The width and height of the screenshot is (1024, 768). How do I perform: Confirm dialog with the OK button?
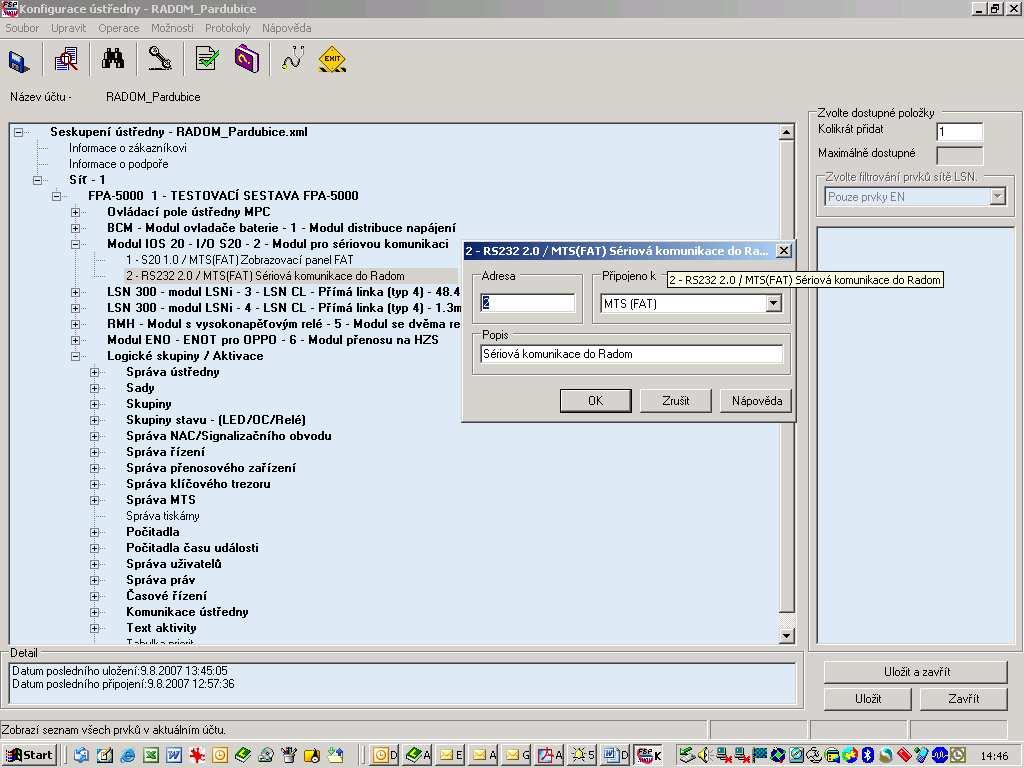596,400
